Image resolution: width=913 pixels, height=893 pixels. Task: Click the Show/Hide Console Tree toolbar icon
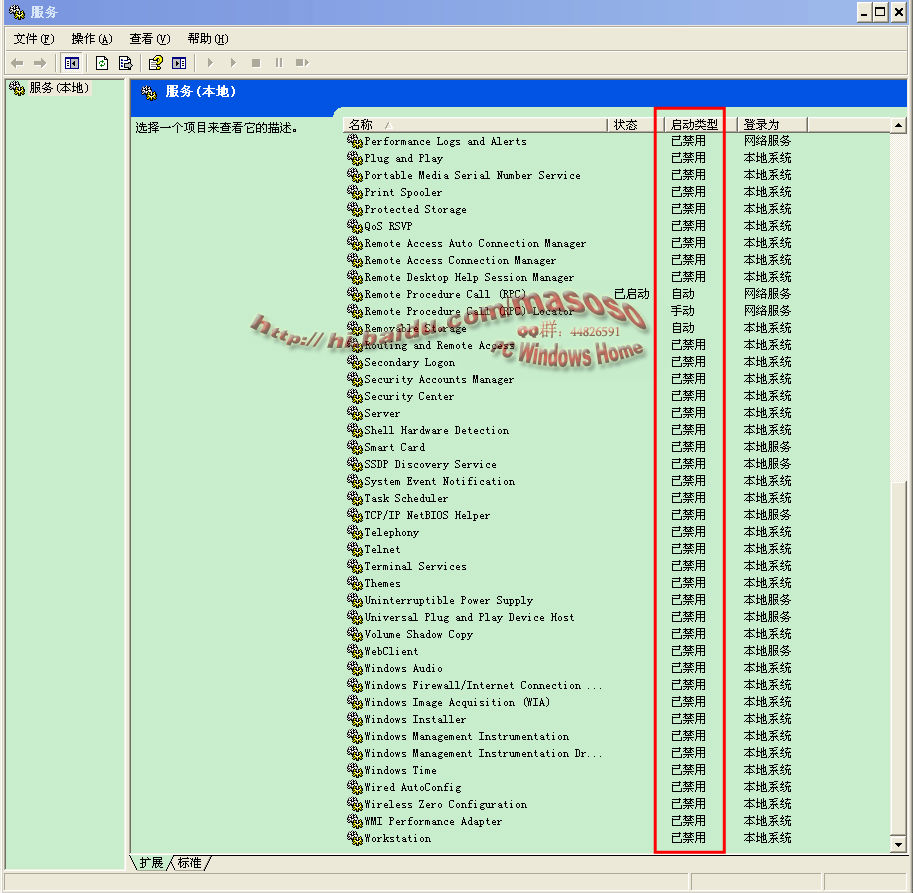pos(71,63)
